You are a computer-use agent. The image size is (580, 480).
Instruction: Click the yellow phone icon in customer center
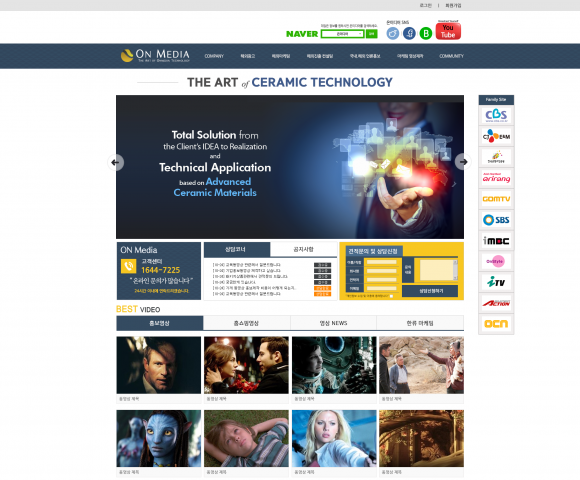coord(128,266)
